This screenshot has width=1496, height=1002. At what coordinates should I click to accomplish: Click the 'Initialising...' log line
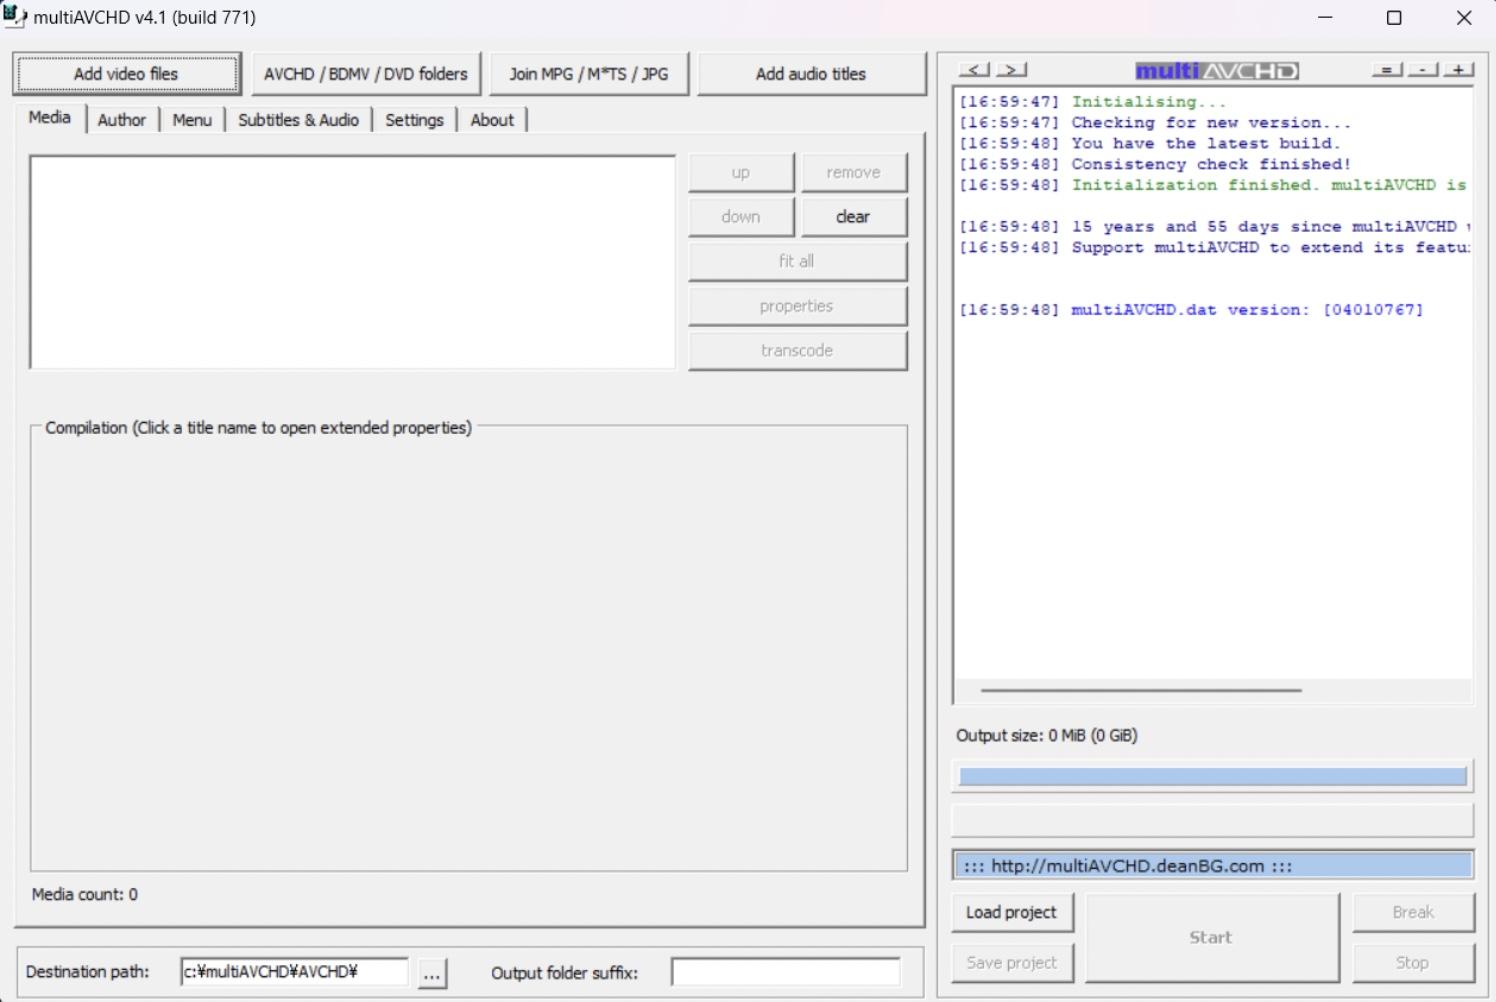point(1092,101)
